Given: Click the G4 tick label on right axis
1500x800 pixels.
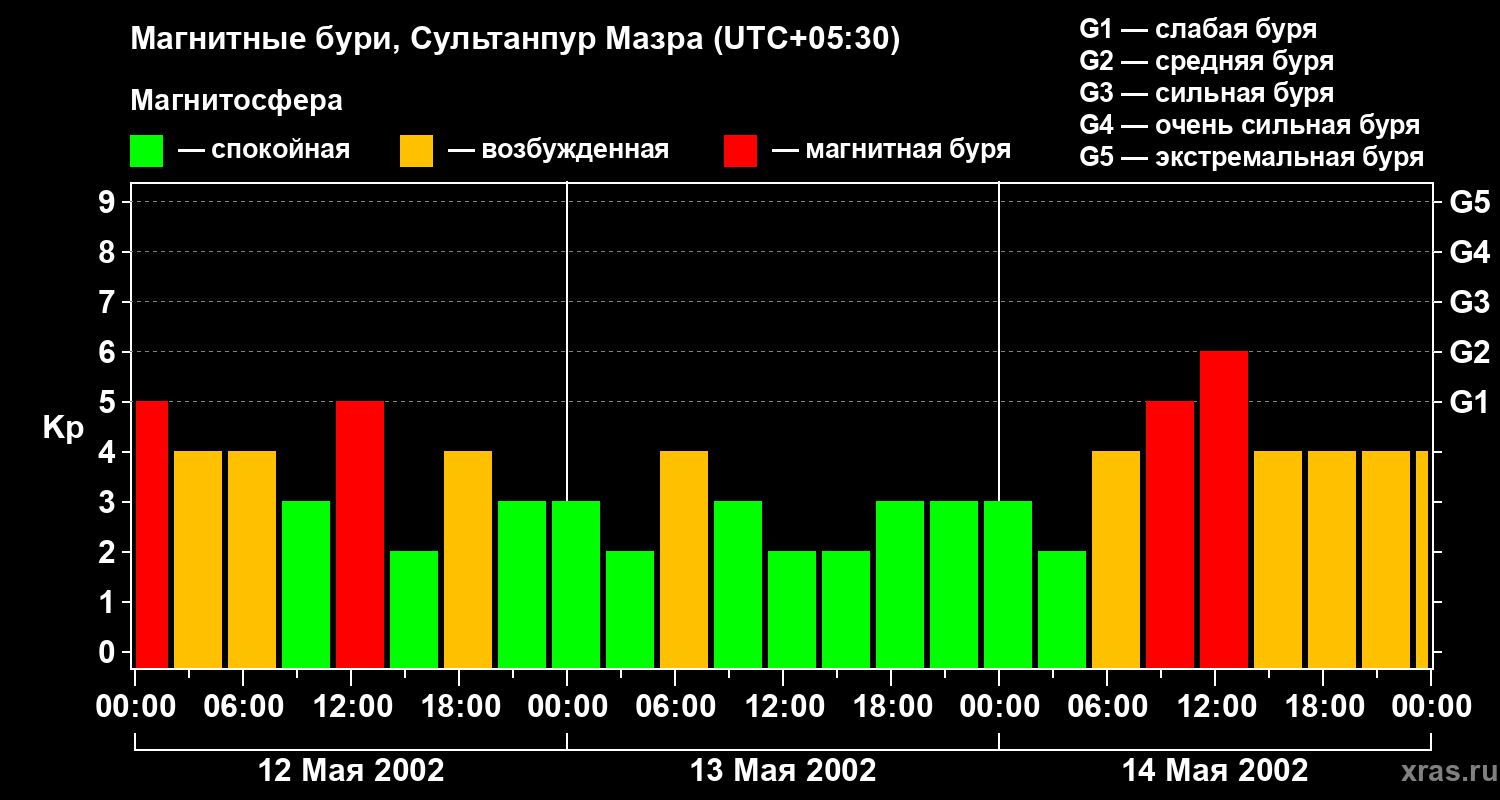Looking at the screenshot, I should [1470, 253].
